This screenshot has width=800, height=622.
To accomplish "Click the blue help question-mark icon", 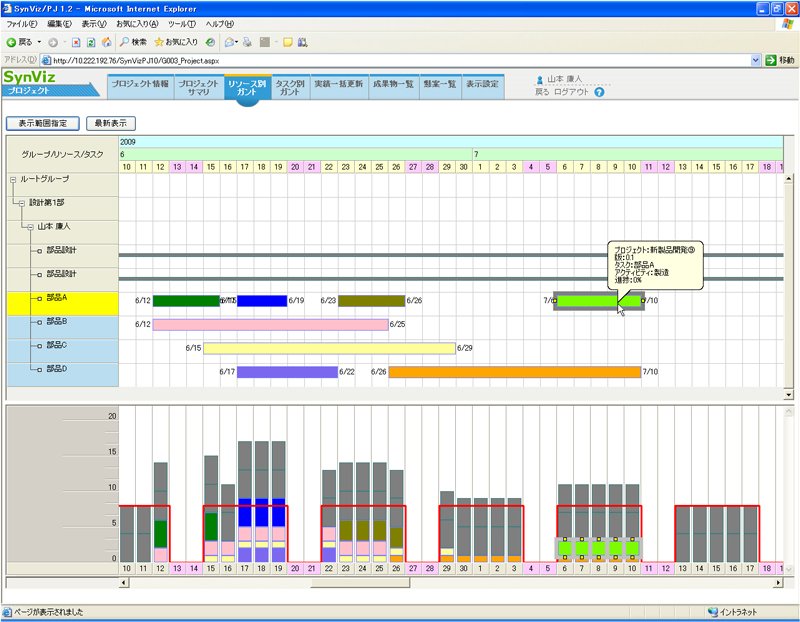I will coord(599,92).
